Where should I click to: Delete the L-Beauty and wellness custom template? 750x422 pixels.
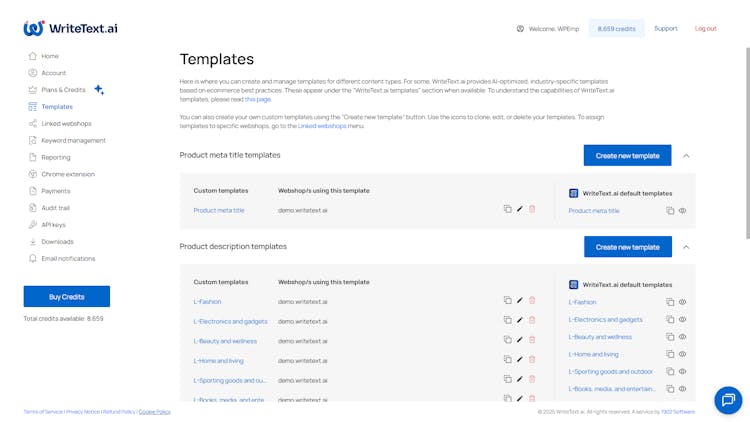point(532,340)
